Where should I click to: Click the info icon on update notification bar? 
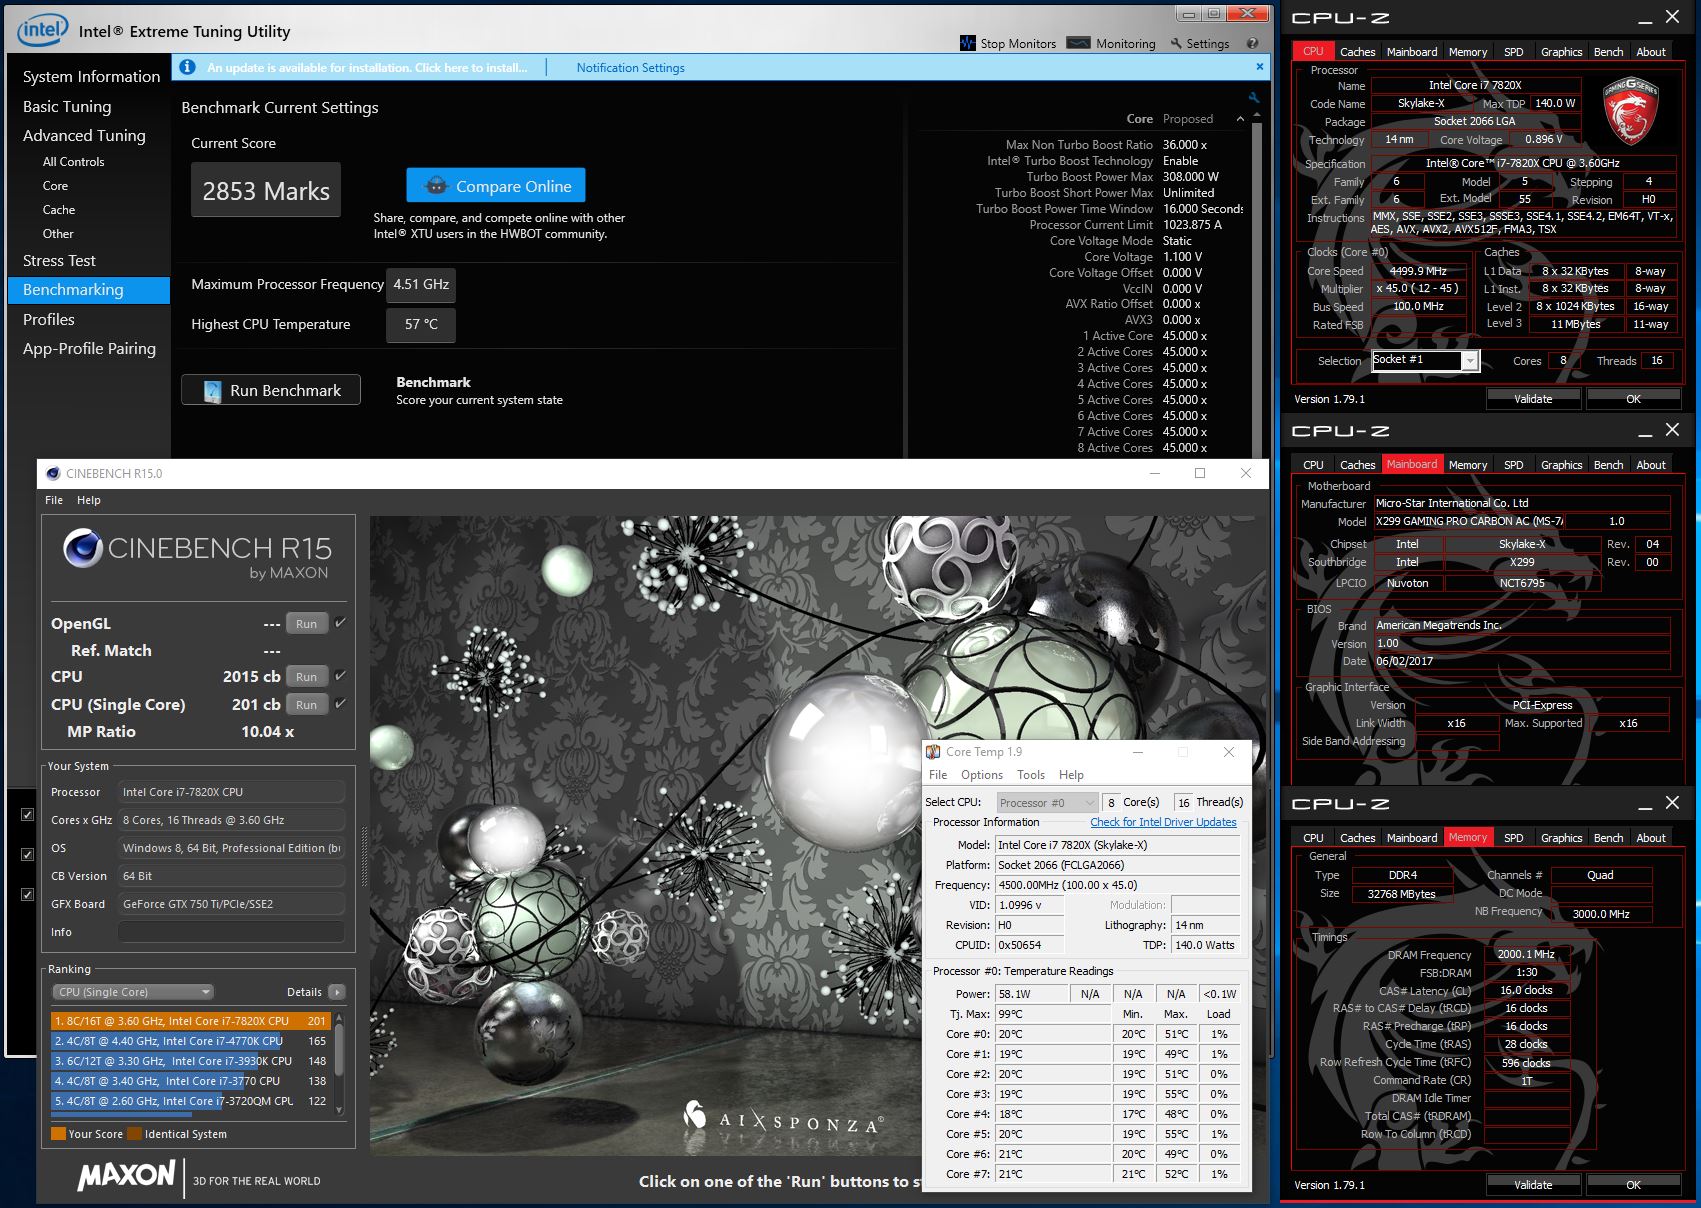[x=186, y=67]
